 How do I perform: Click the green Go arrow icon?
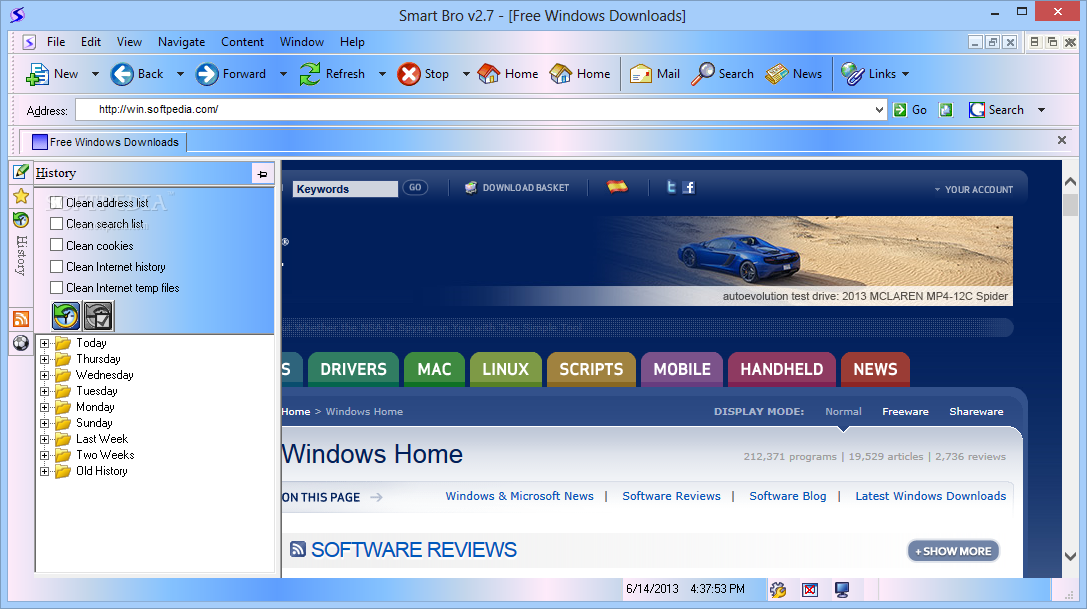tap(900, 110)
